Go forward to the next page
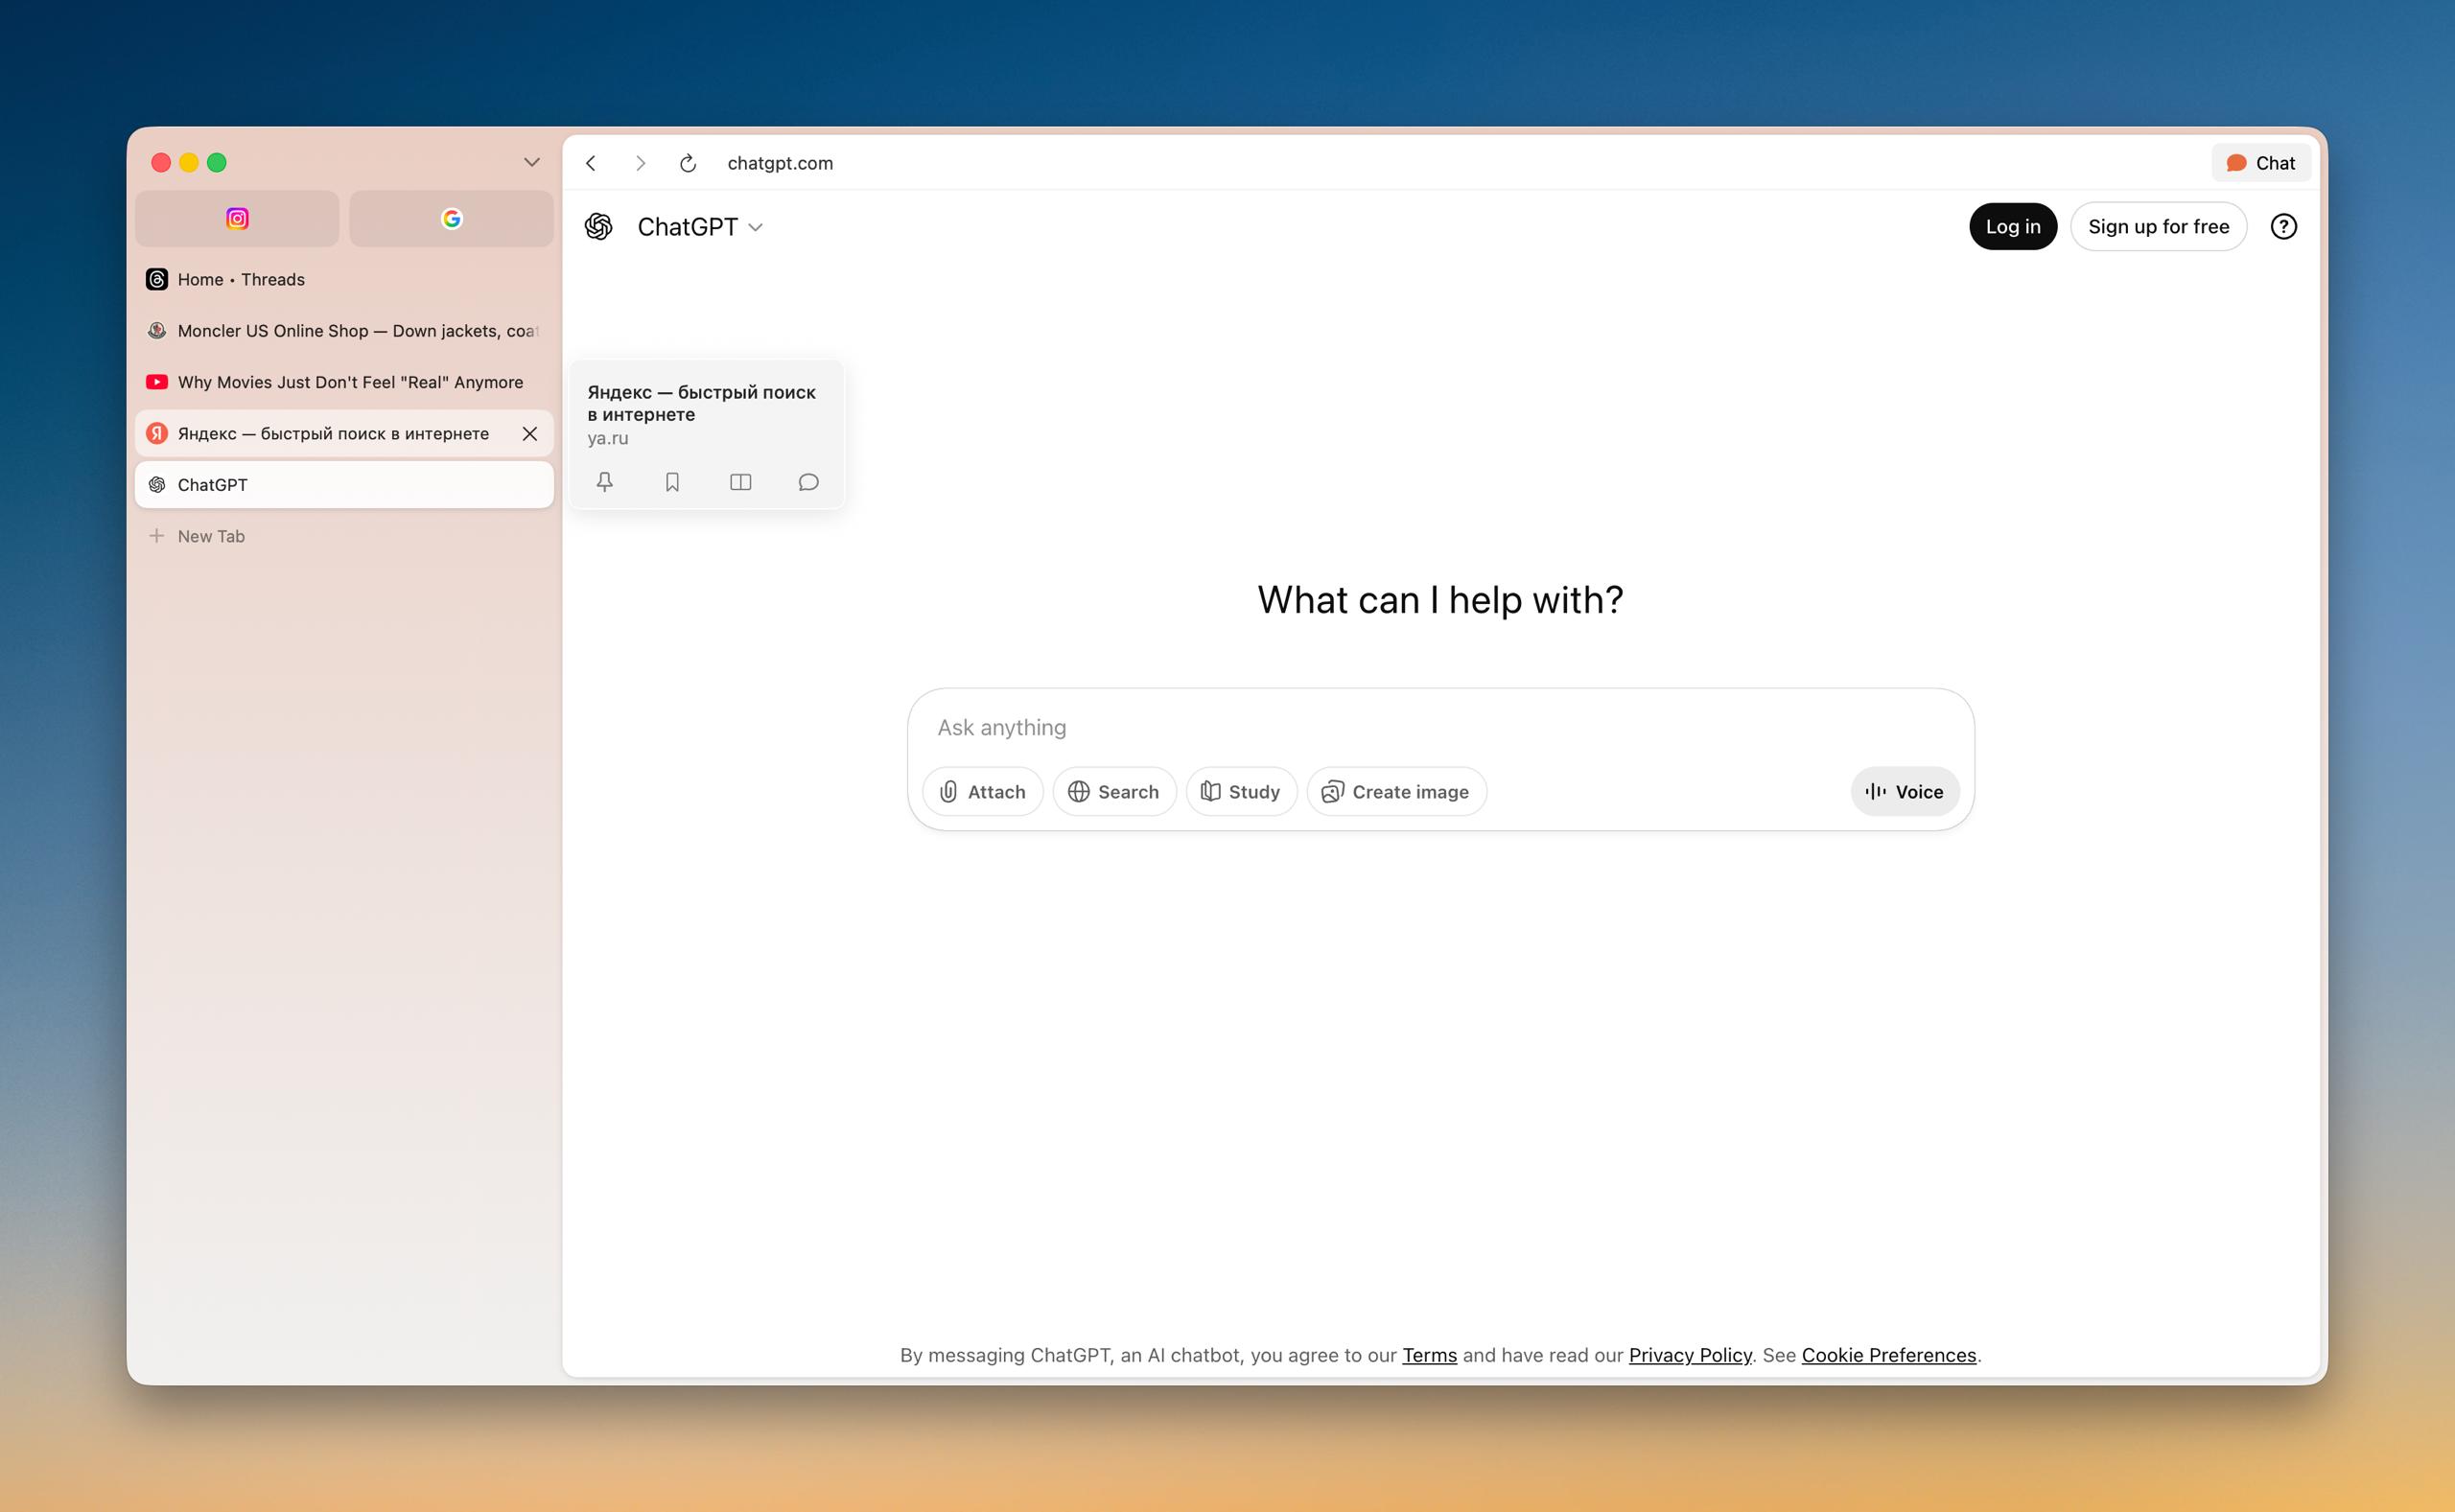The height and width of the screenshot is (1512, 2455). click(x=640, y=163)
